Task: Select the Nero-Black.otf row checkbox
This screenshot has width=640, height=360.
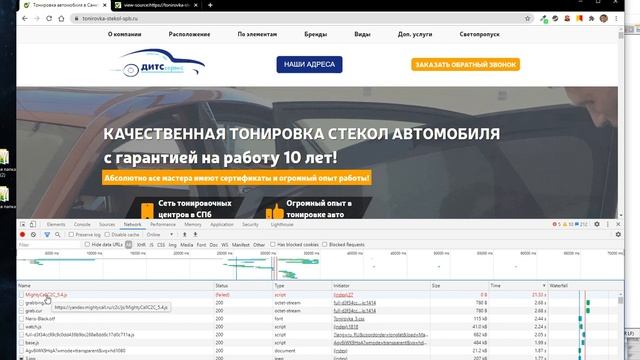Action: click(x=21, y=319)
